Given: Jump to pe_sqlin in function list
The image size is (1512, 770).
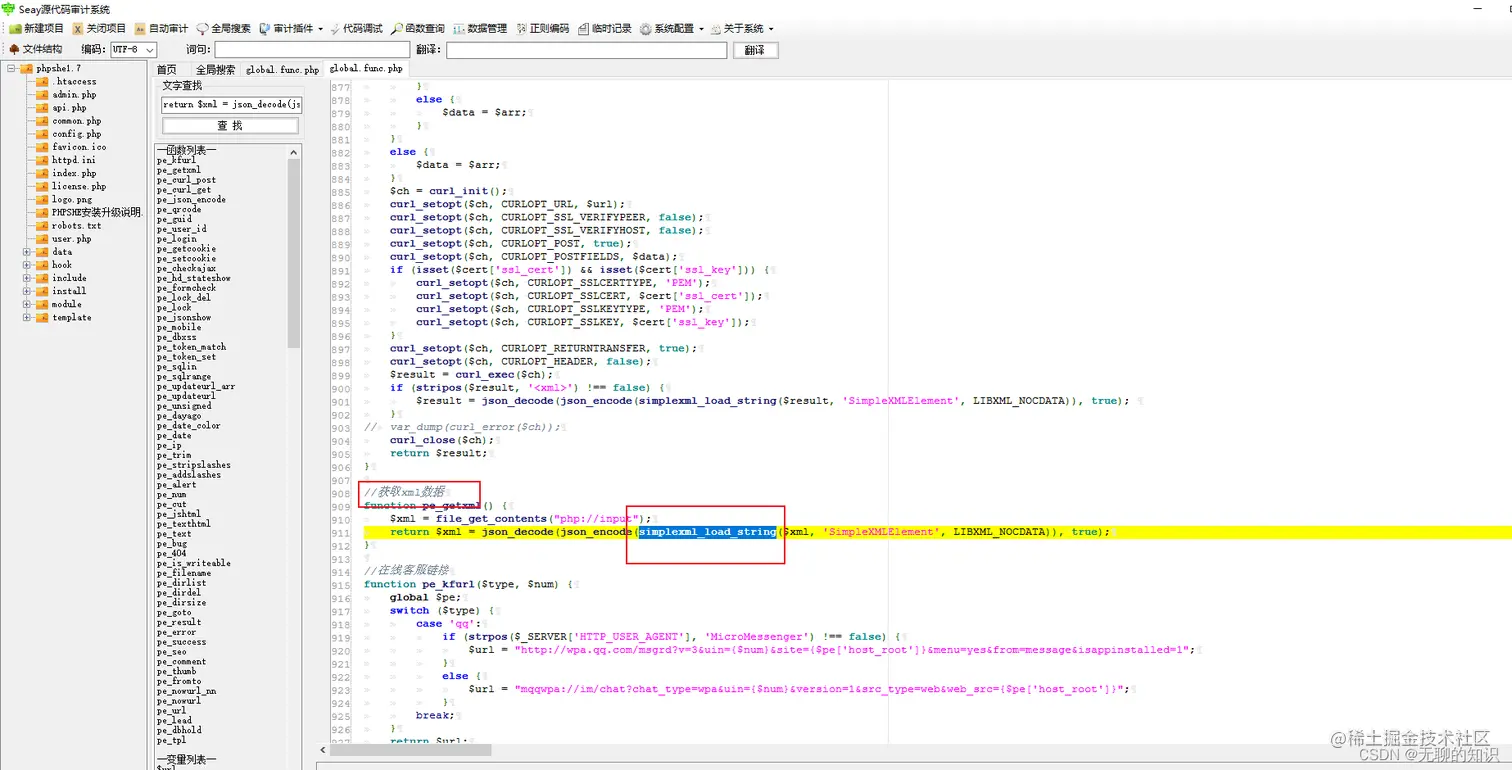Looking at the screenshot, I should point(177,366).
